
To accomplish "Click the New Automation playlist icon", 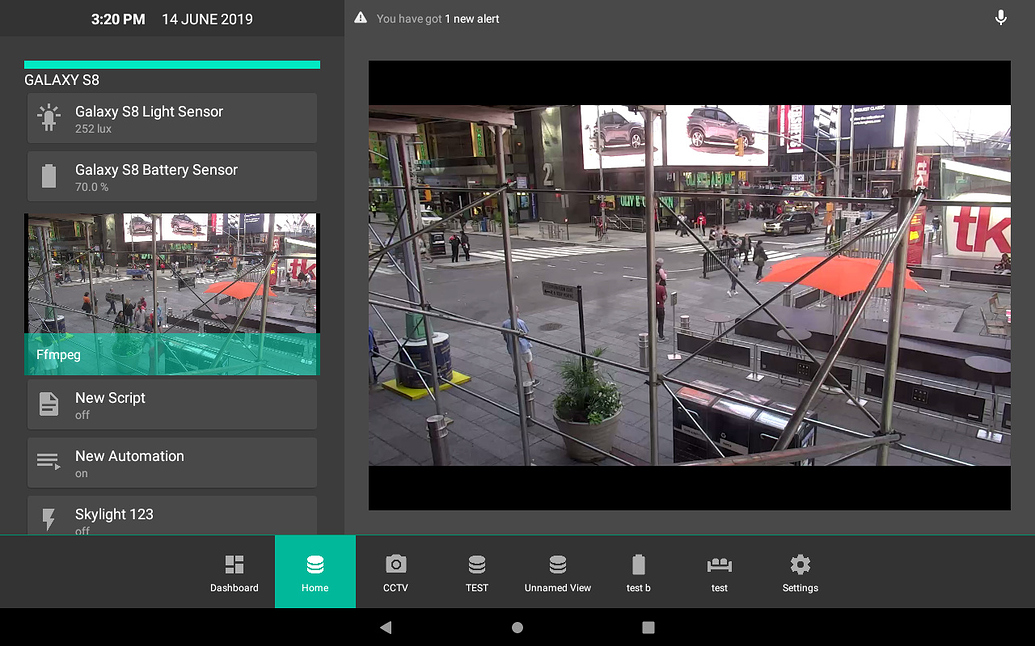I will [x=49, y=462].
